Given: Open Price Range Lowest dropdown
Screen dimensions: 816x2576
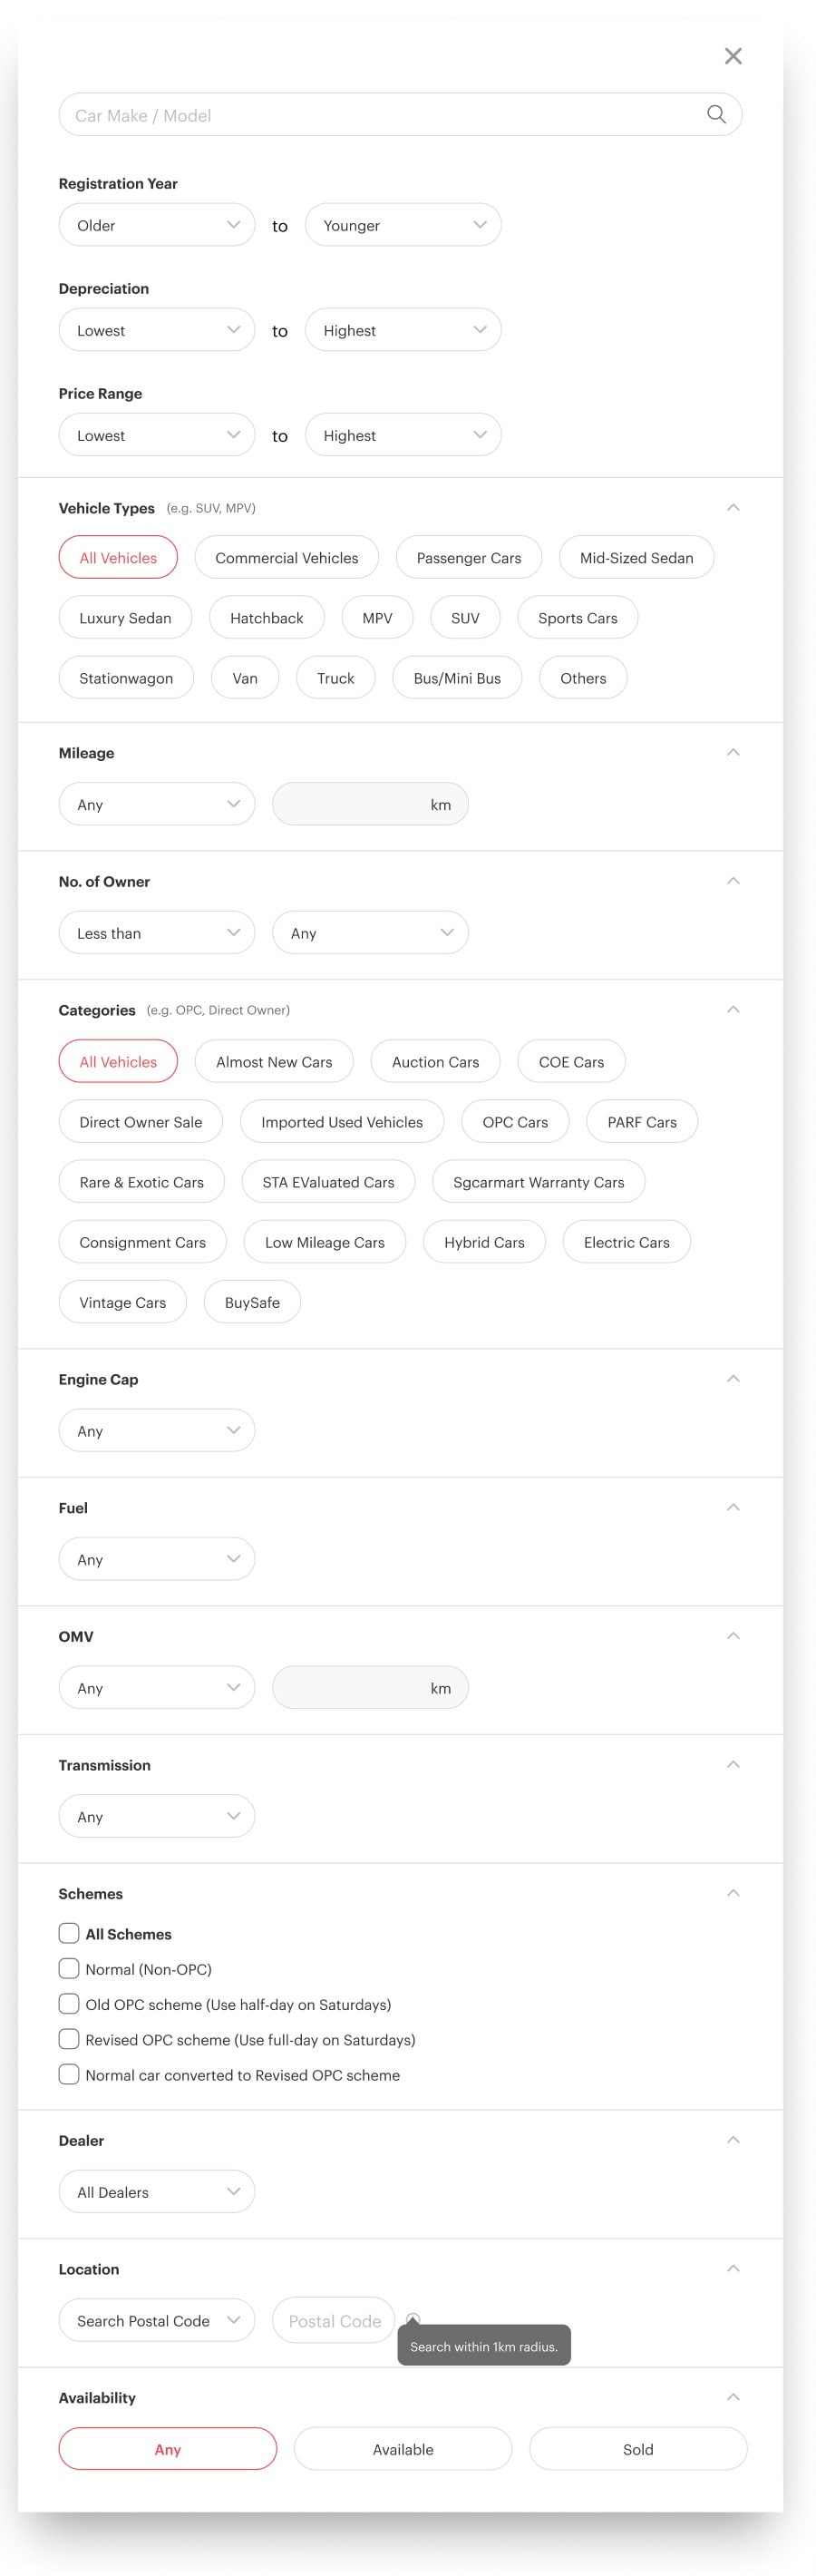Looking at the screenshot, I should pyautogui.click(x=157, y=435).
